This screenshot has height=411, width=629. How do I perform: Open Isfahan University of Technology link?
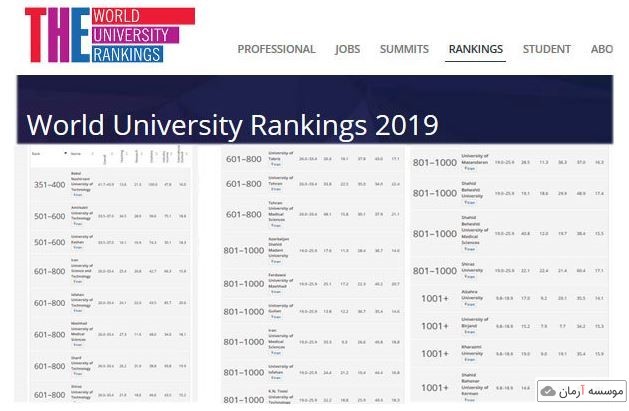pos(82,300)
